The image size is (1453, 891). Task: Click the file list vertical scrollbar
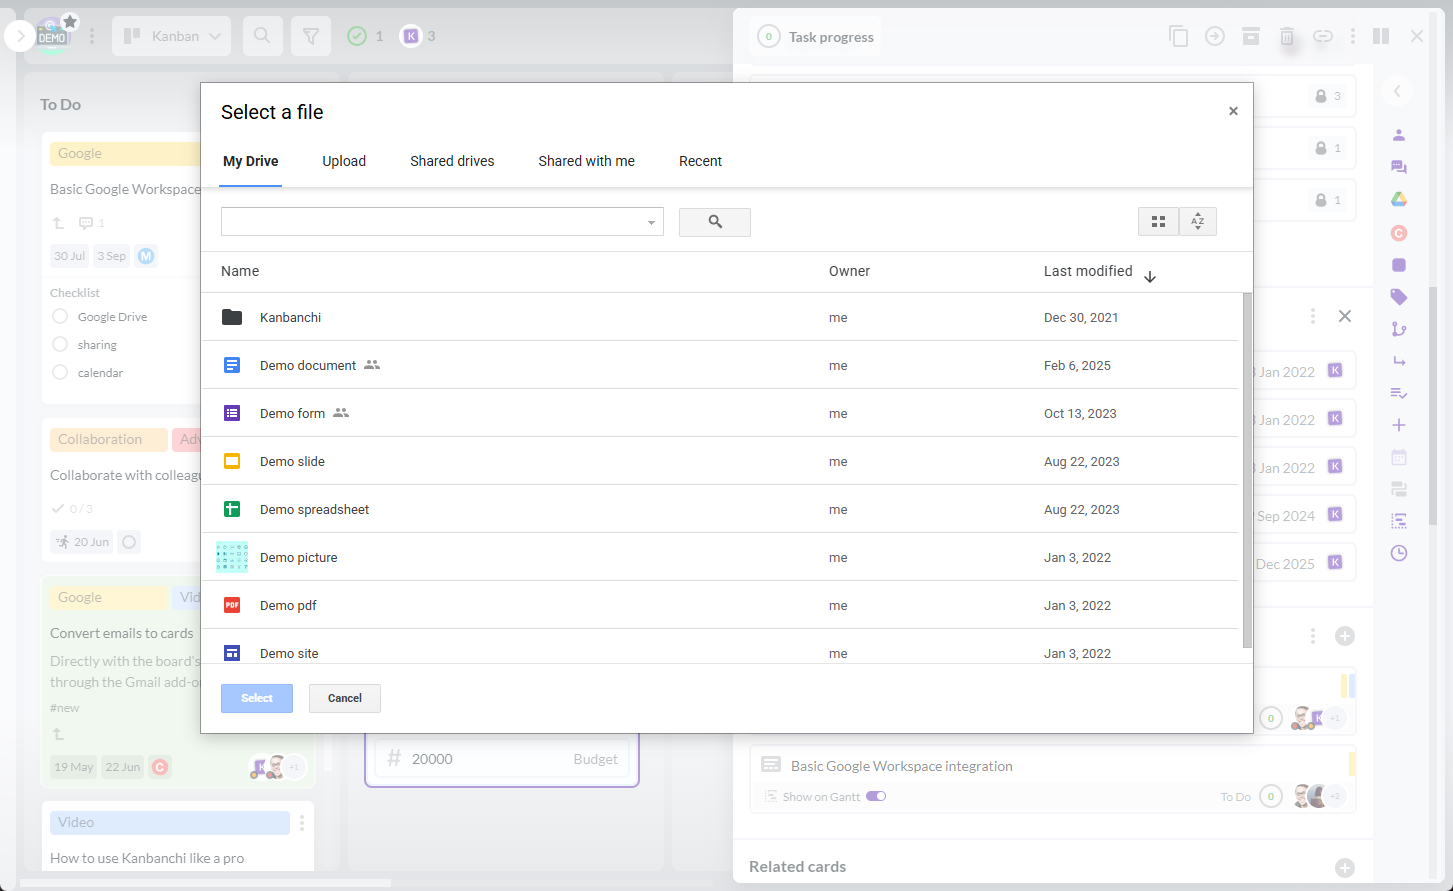[1247, 470]
